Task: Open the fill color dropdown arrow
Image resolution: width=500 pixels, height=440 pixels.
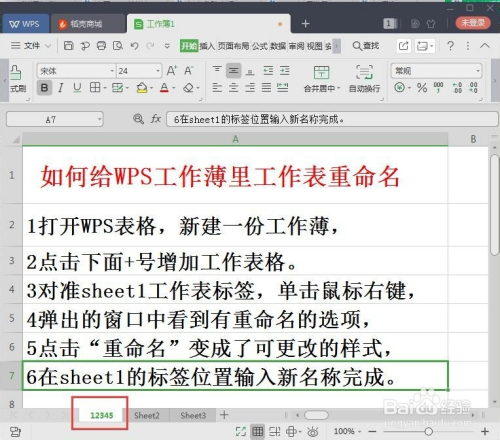Action: point(151,88)
